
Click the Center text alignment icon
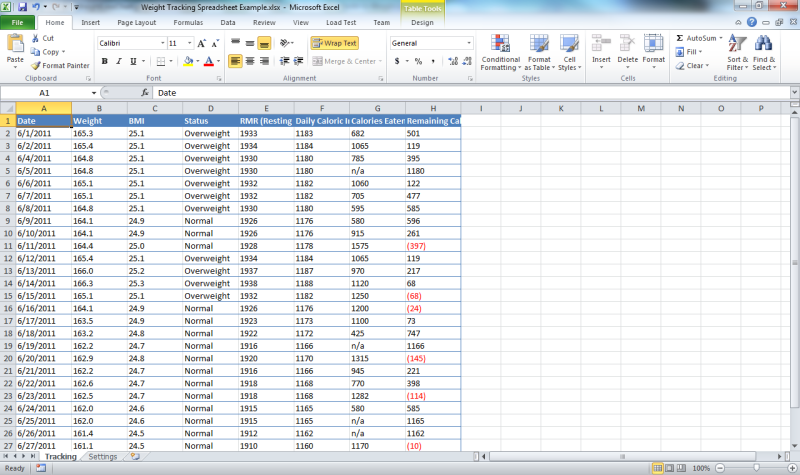click(x=249, y=61)
